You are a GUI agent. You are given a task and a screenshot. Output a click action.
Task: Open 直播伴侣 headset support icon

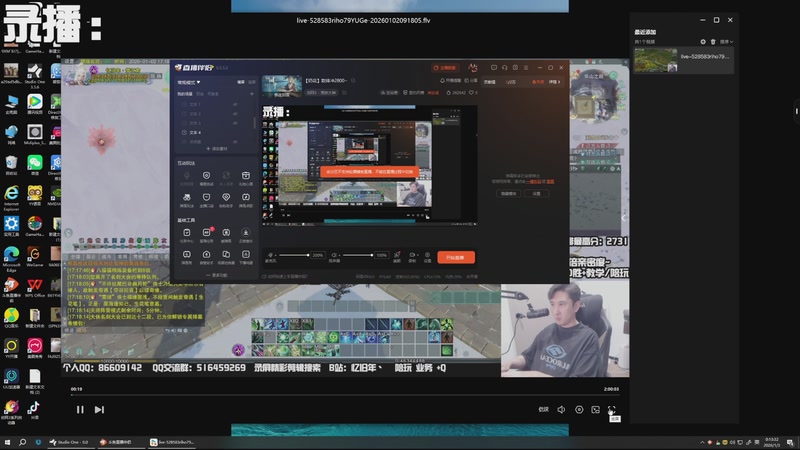pos(505,67)
